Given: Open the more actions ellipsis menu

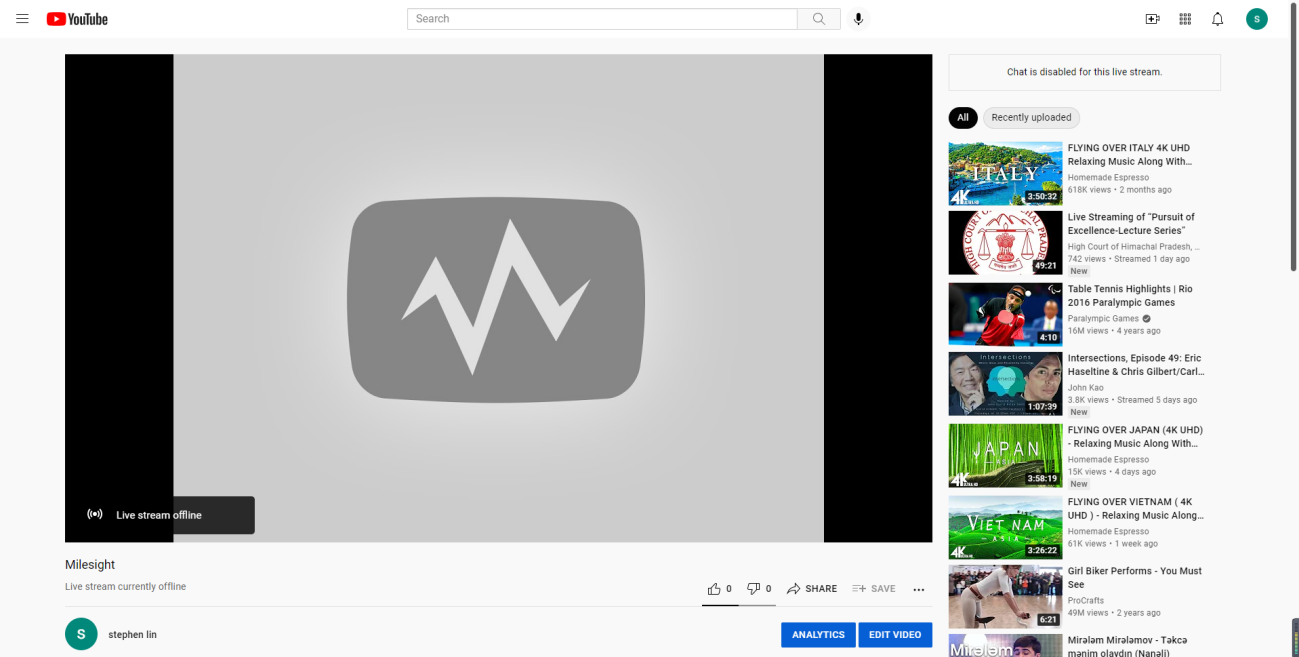Looking at the screenshot, I should click(919, 589).
